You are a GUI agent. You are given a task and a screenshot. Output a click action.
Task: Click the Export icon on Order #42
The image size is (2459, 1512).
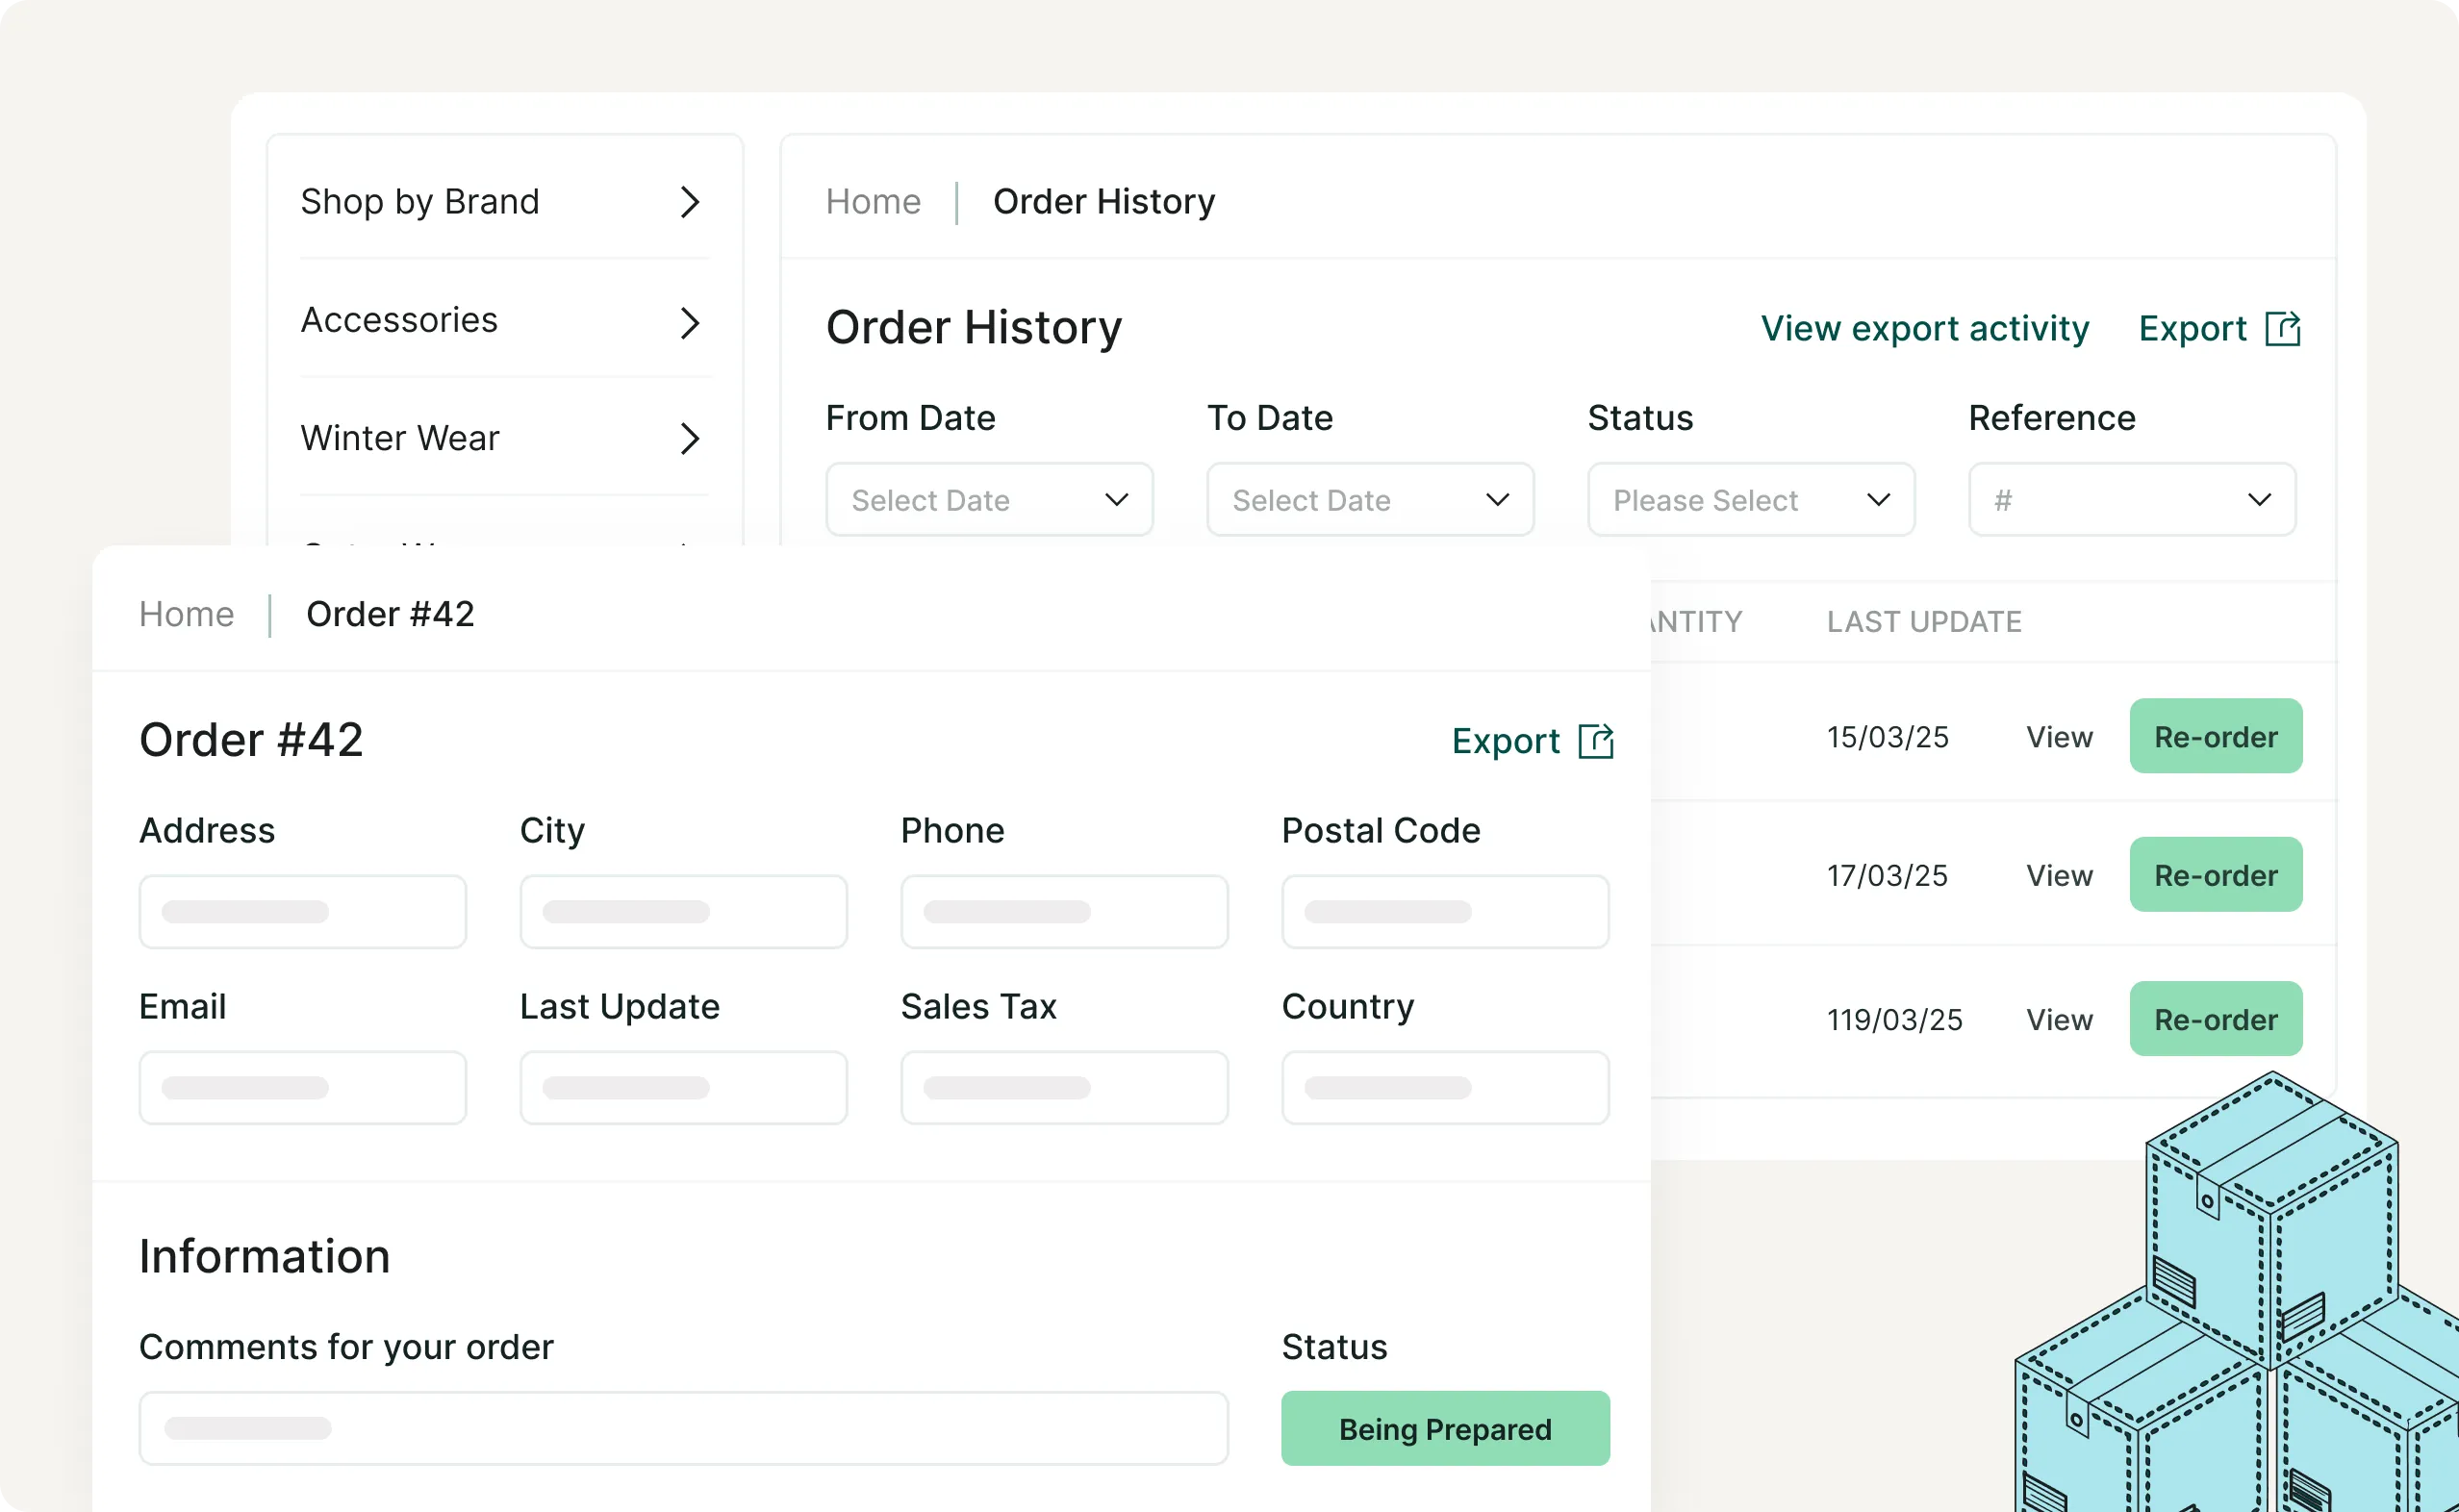[1595, 741]
